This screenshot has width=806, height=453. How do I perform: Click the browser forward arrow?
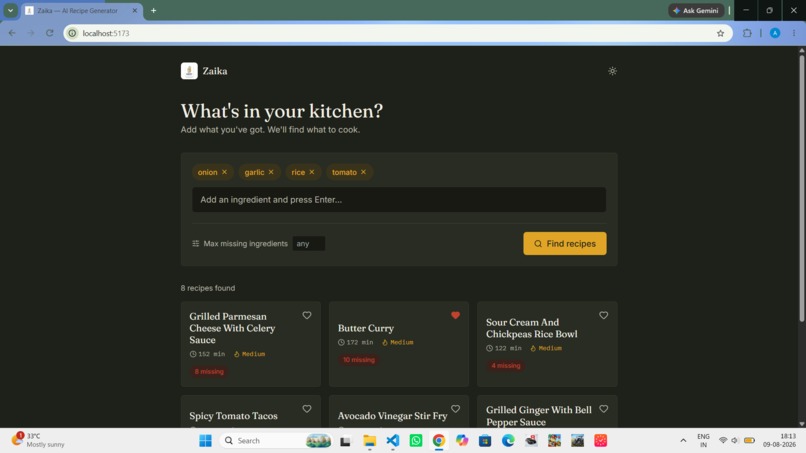[x=31, y=33]
